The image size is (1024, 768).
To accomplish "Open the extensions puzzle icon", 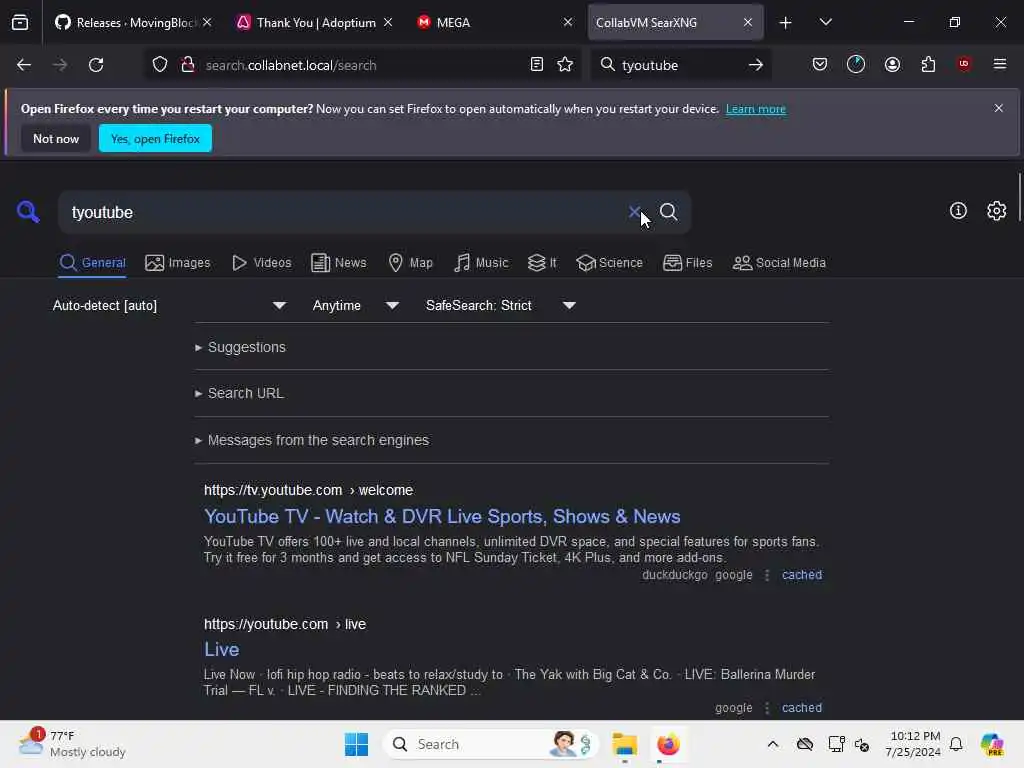I will (928, 65).
